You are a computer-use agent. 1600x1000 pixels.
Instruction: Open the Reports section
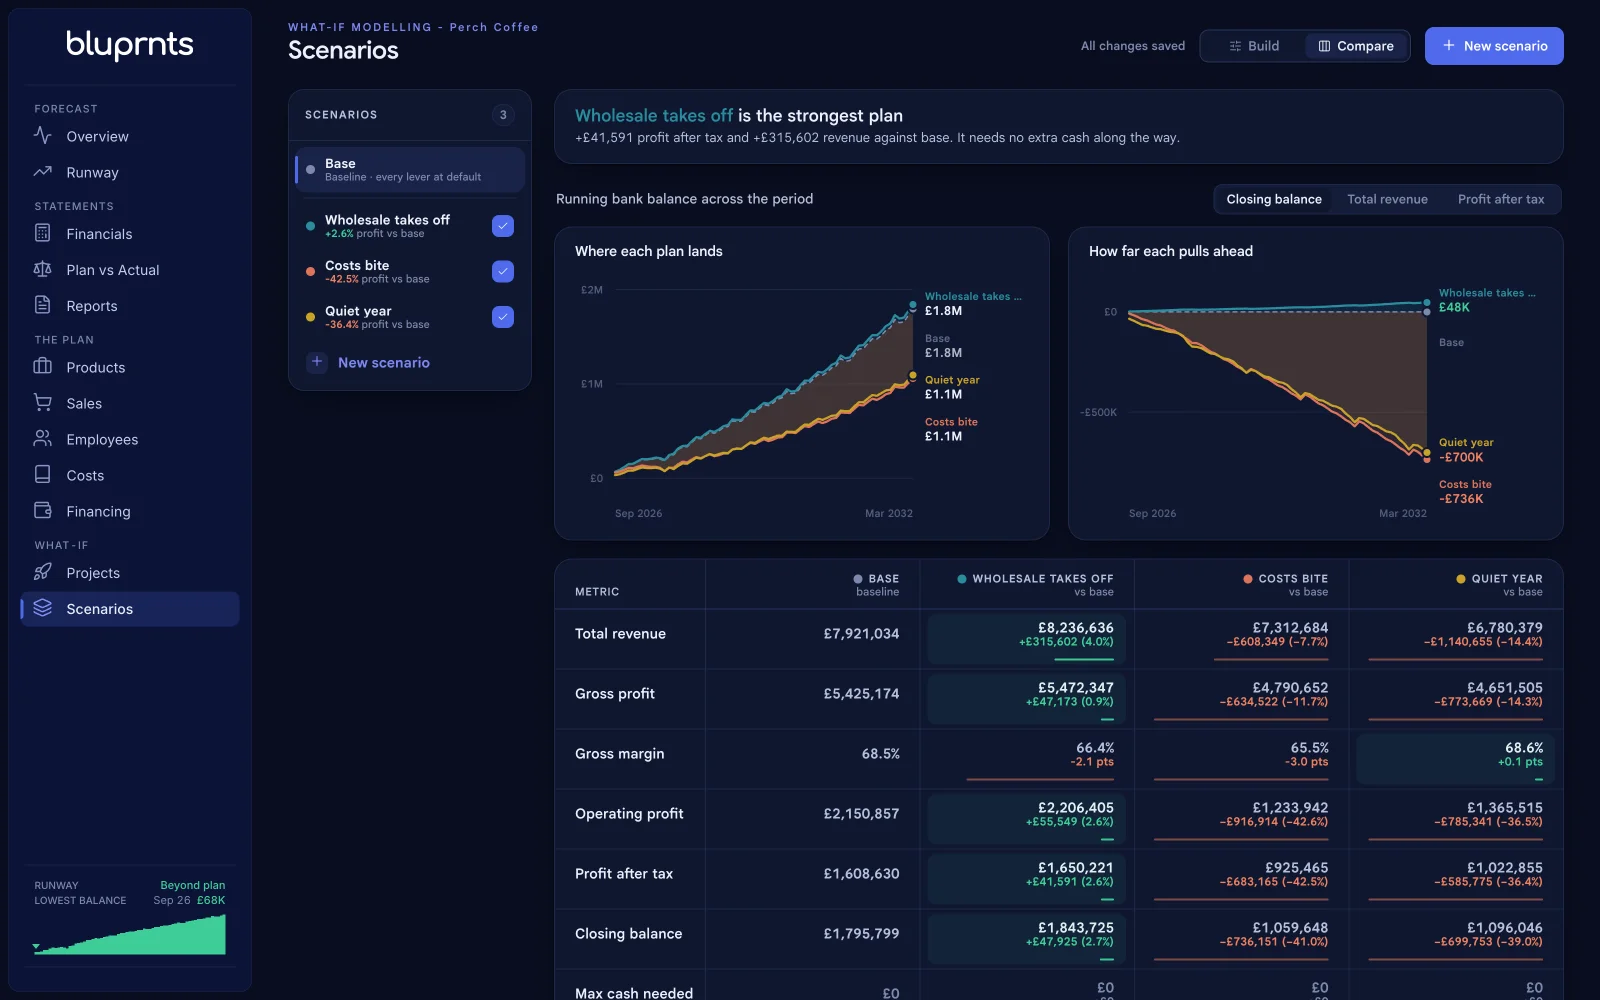click(x=130, y=305)
